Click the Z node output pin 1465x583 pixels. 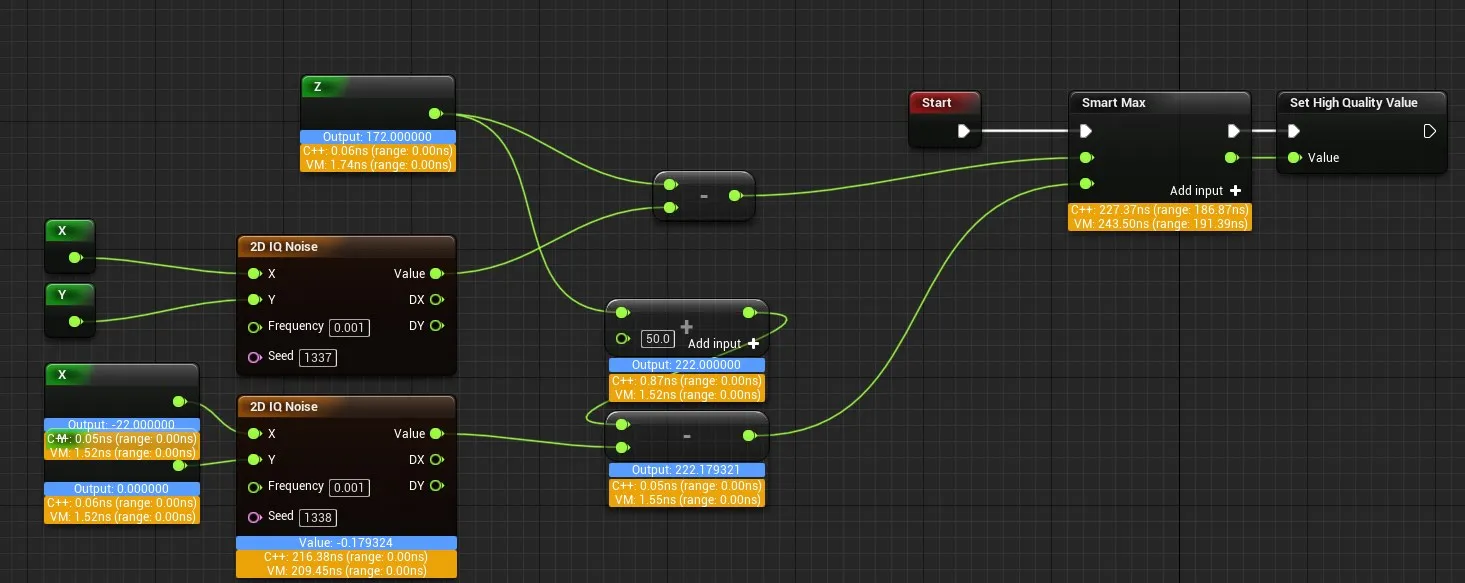(434, 113)
